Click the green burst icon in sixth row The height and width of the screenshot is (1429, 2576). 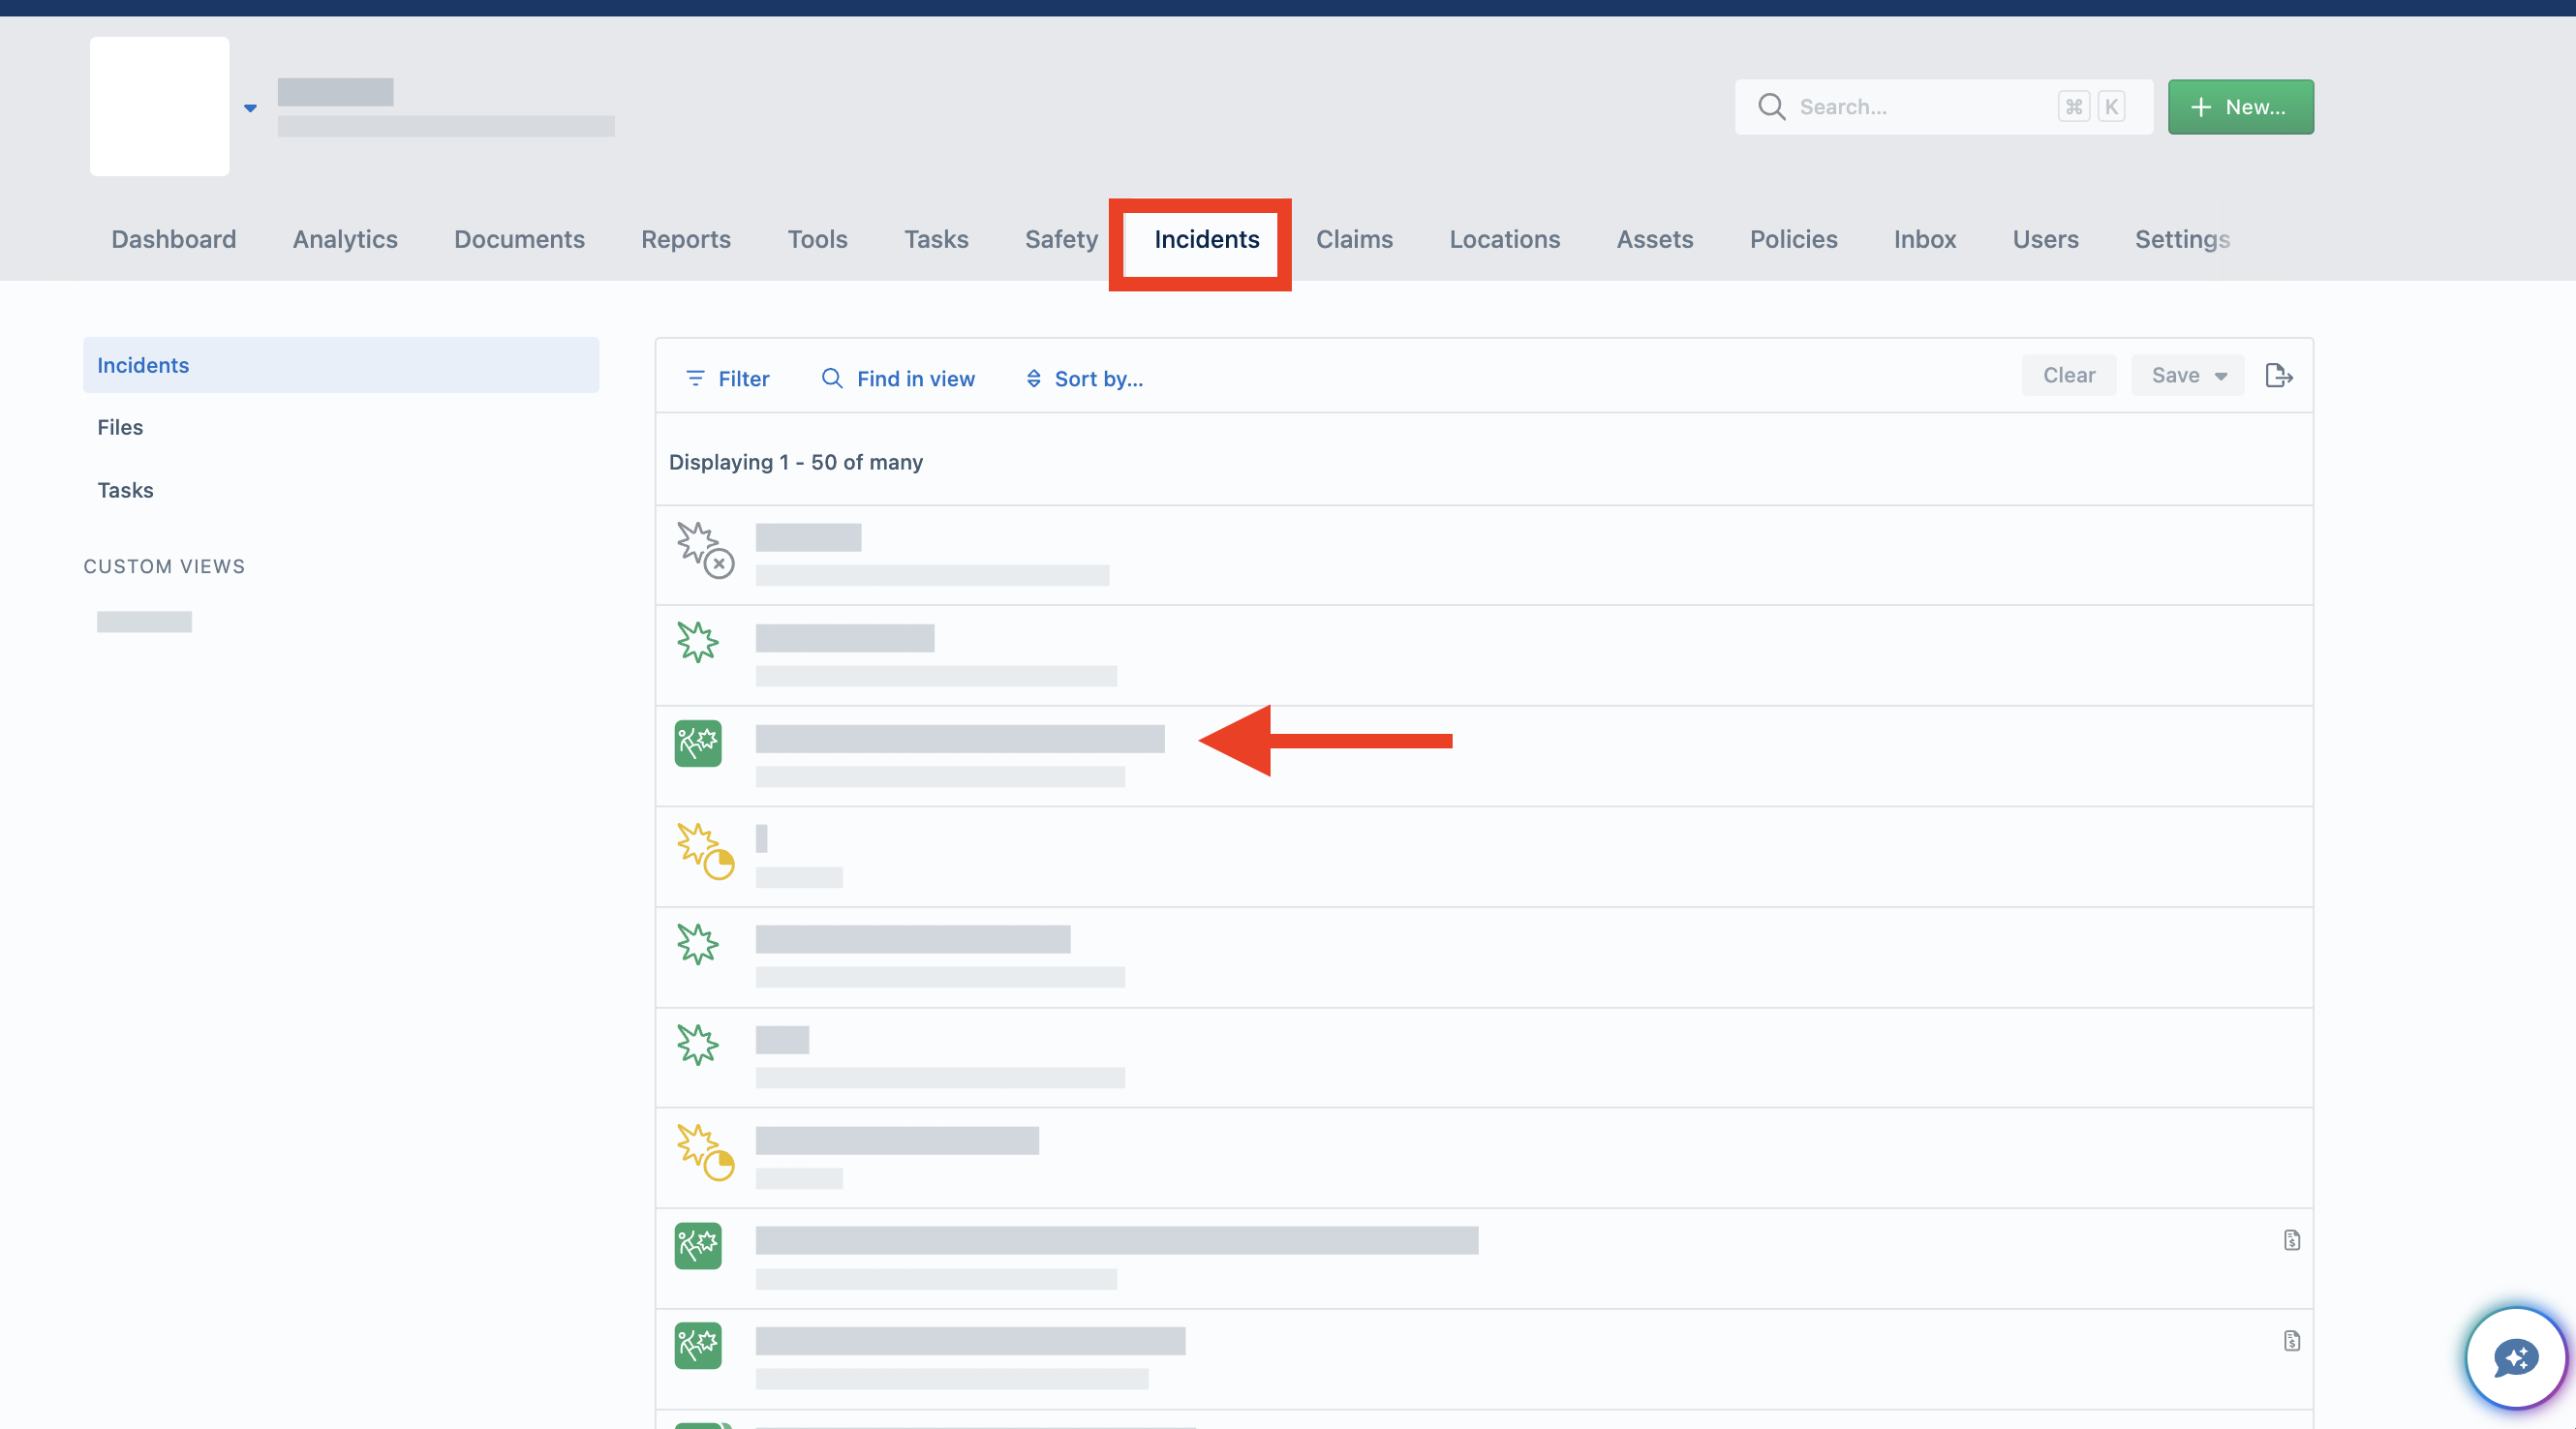(x=697, y=1044)
